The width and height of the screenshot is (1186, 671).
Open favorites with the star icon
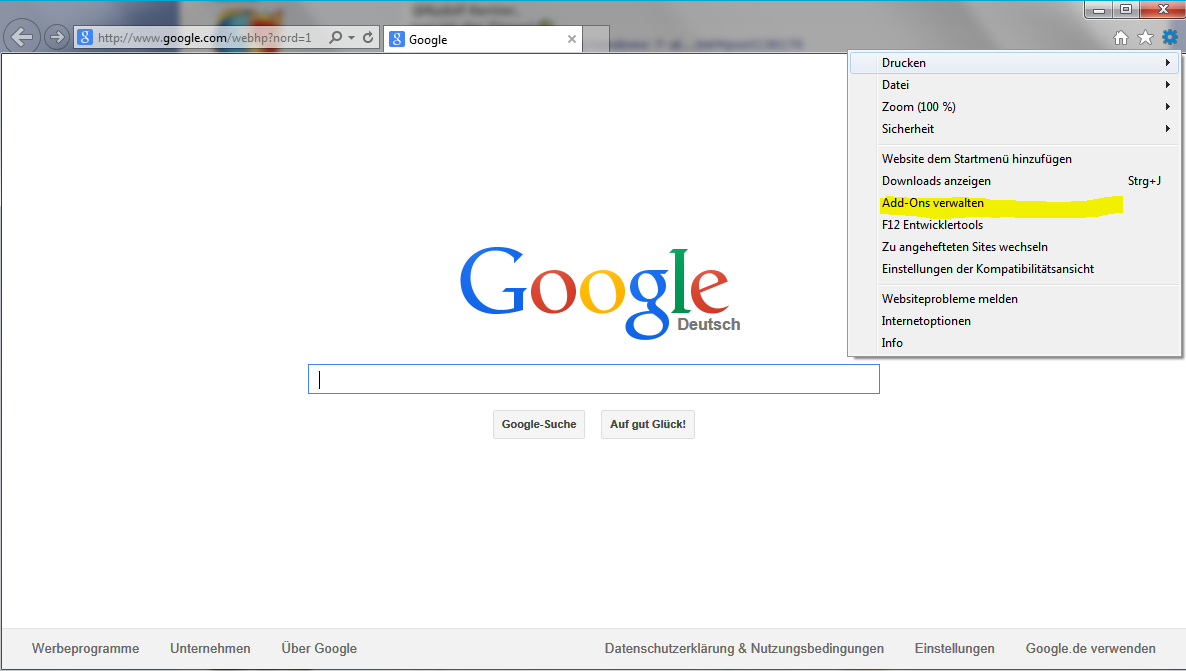tap(1145, 37)
